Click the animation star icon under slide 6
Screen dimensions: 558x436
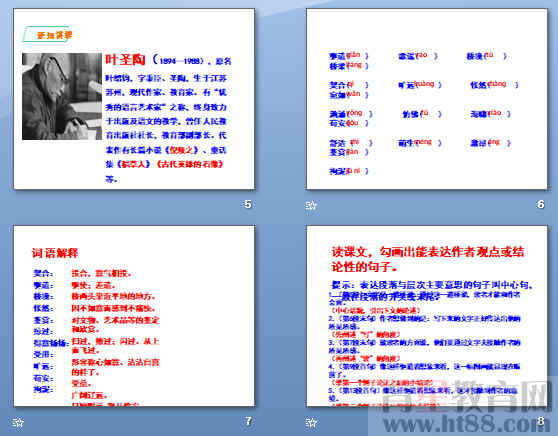[311, 205]
